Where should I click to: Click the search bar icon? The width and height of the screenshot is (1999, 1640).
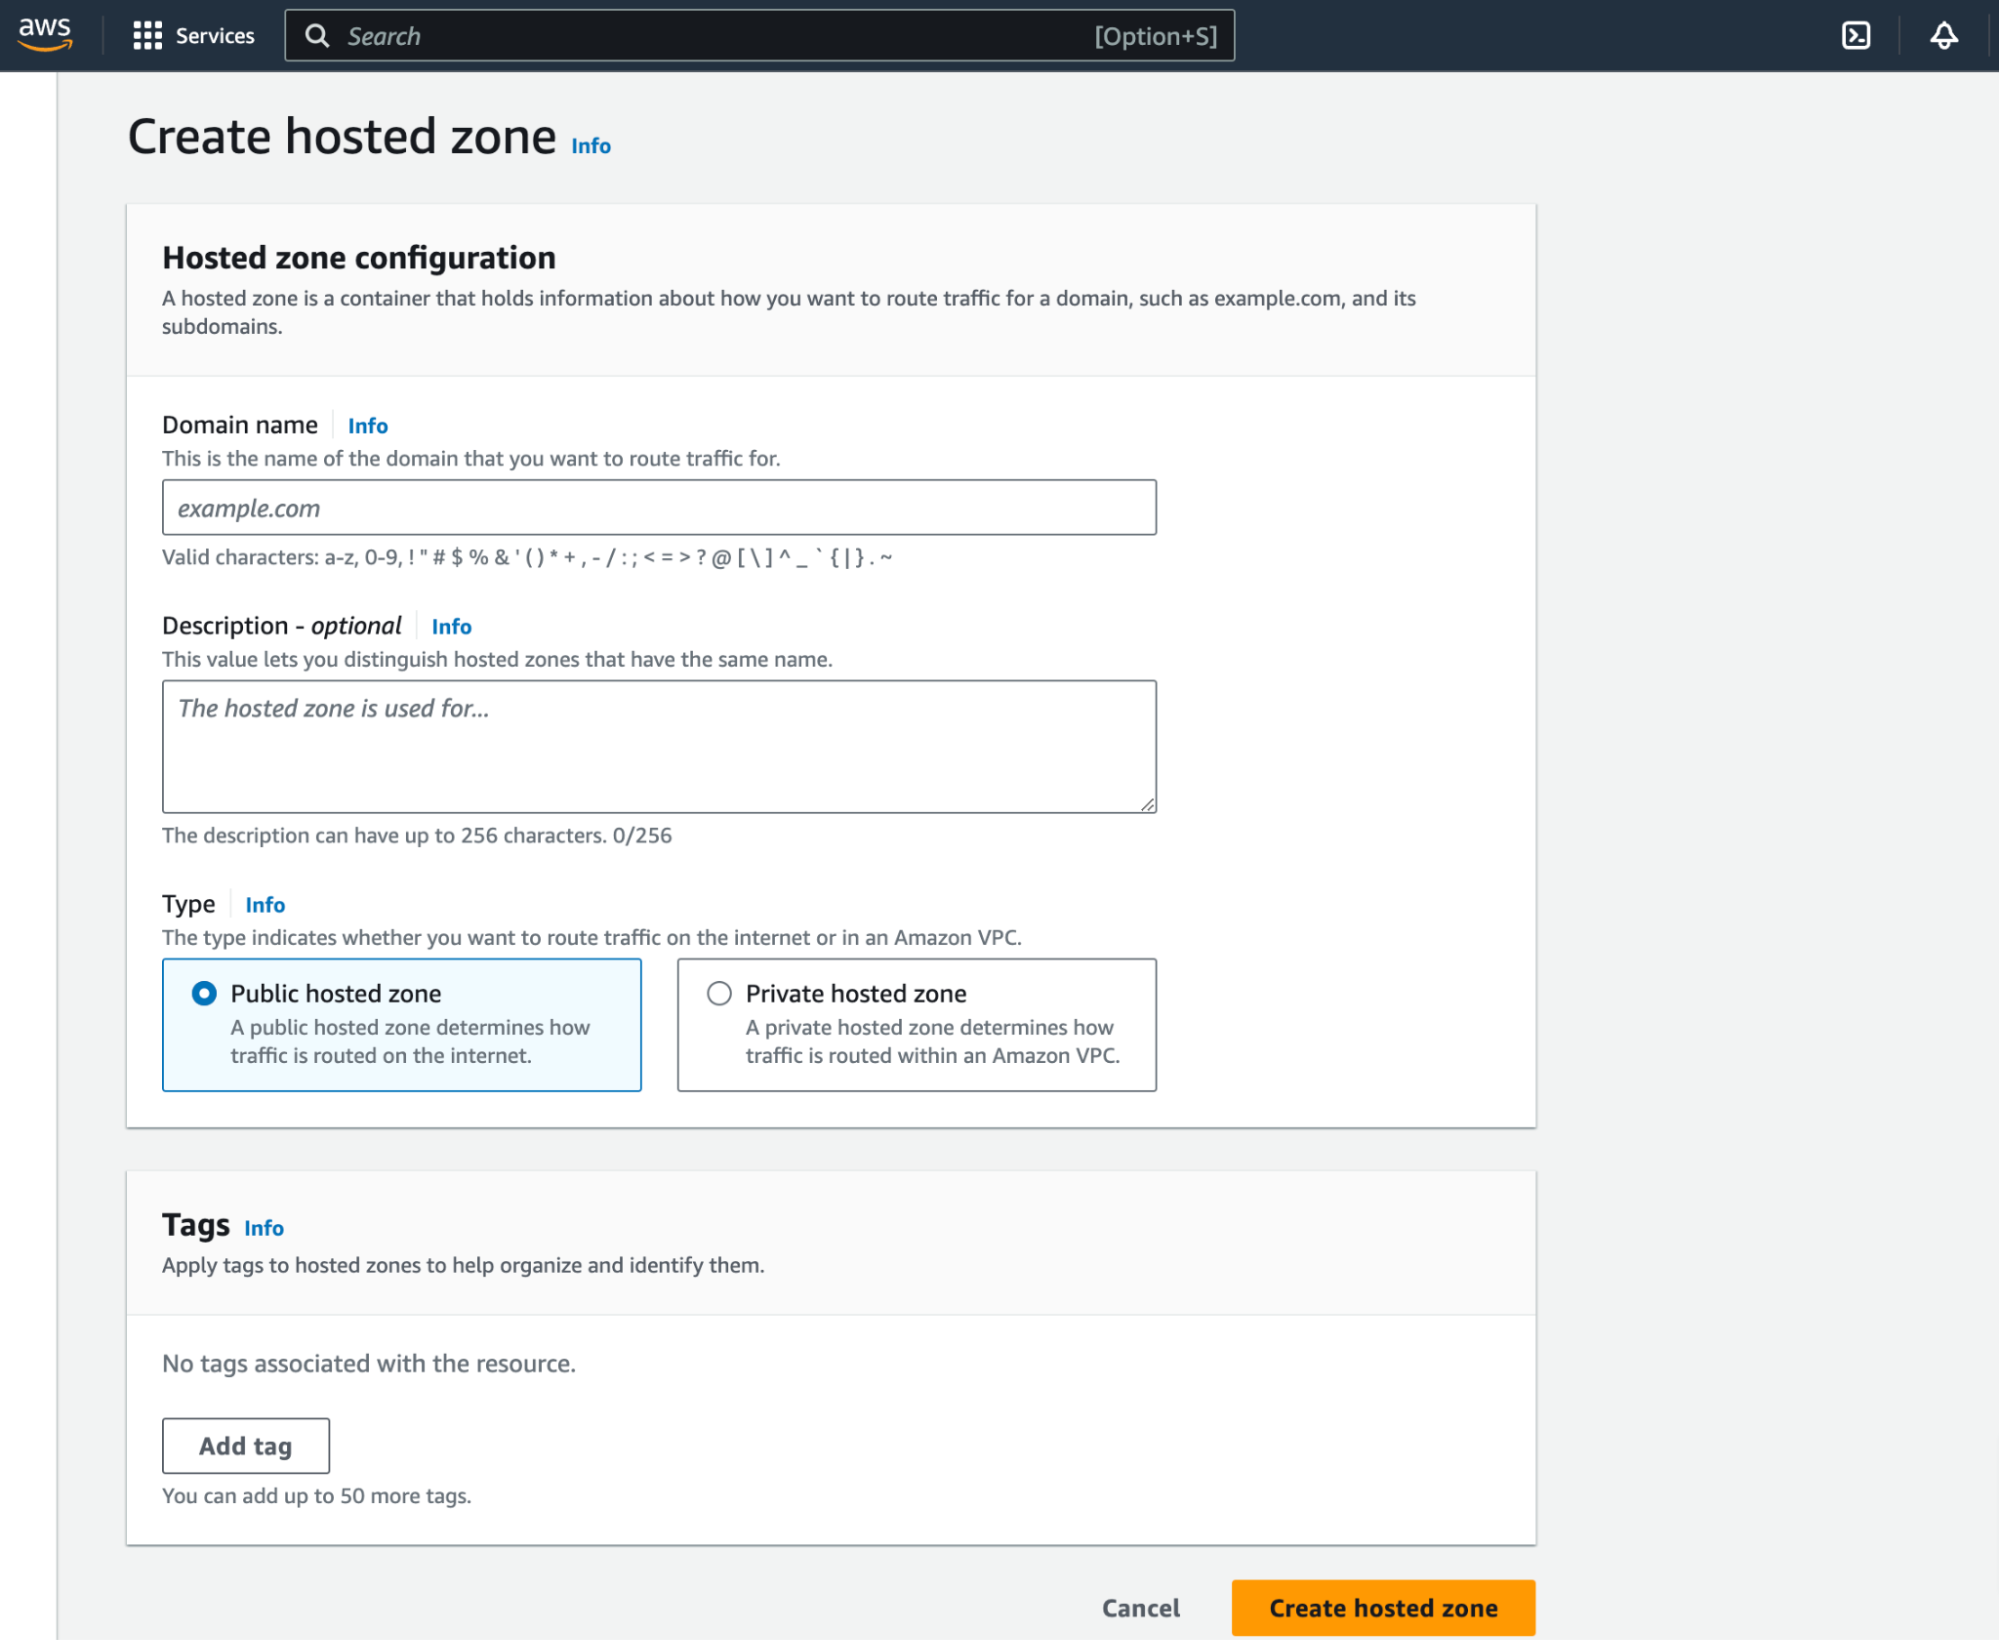(319, 35)
